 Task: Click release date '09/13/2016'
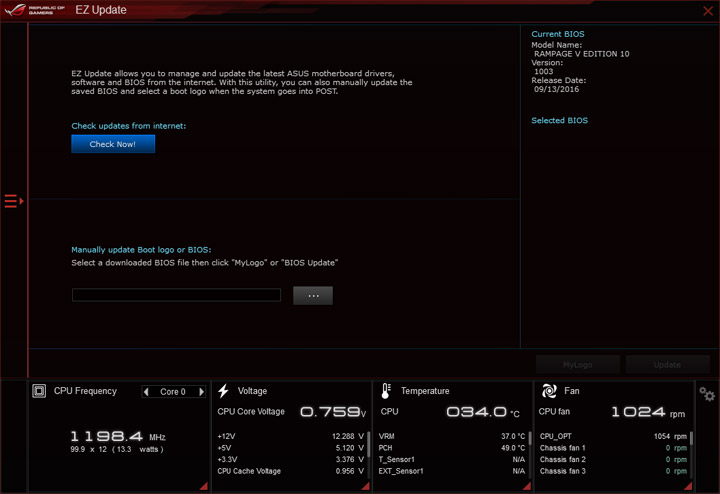[557, 89]
